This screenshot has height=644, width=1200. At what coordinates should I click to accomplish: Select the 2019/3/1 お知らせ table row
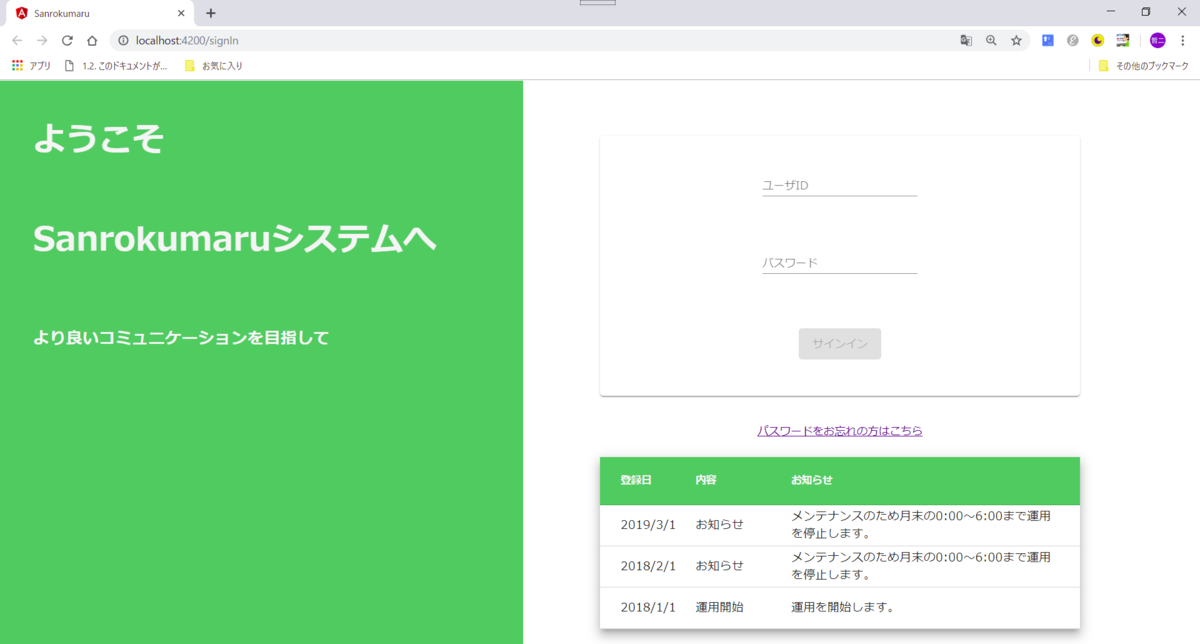coord(840,524)
